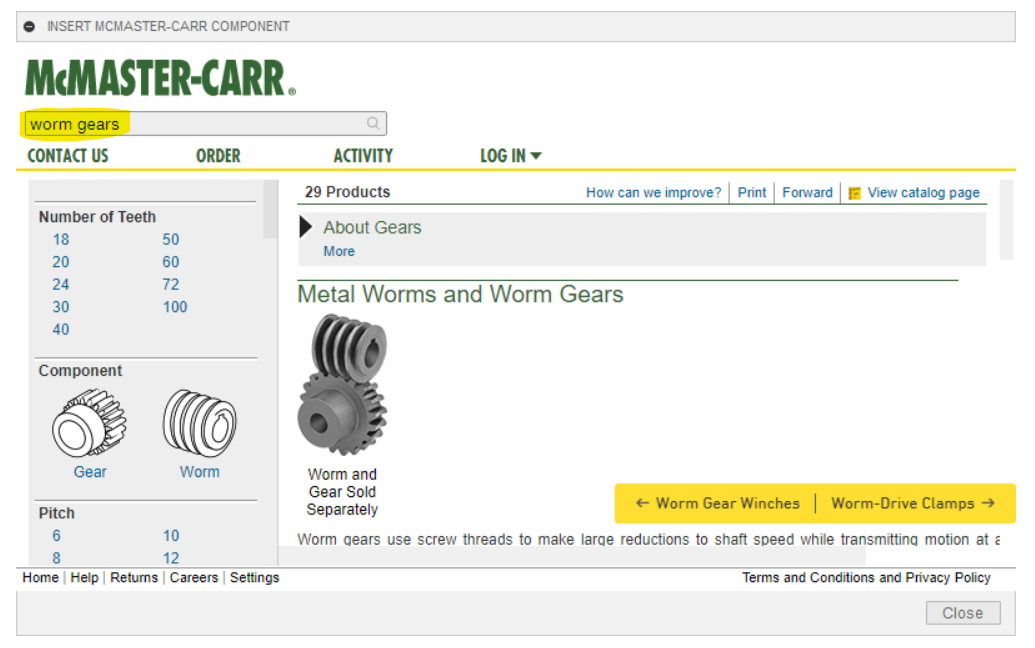Open Returns footer link
Image resolution: width=1035 pixels, height=648 pixels.
(x=134, y=577)
